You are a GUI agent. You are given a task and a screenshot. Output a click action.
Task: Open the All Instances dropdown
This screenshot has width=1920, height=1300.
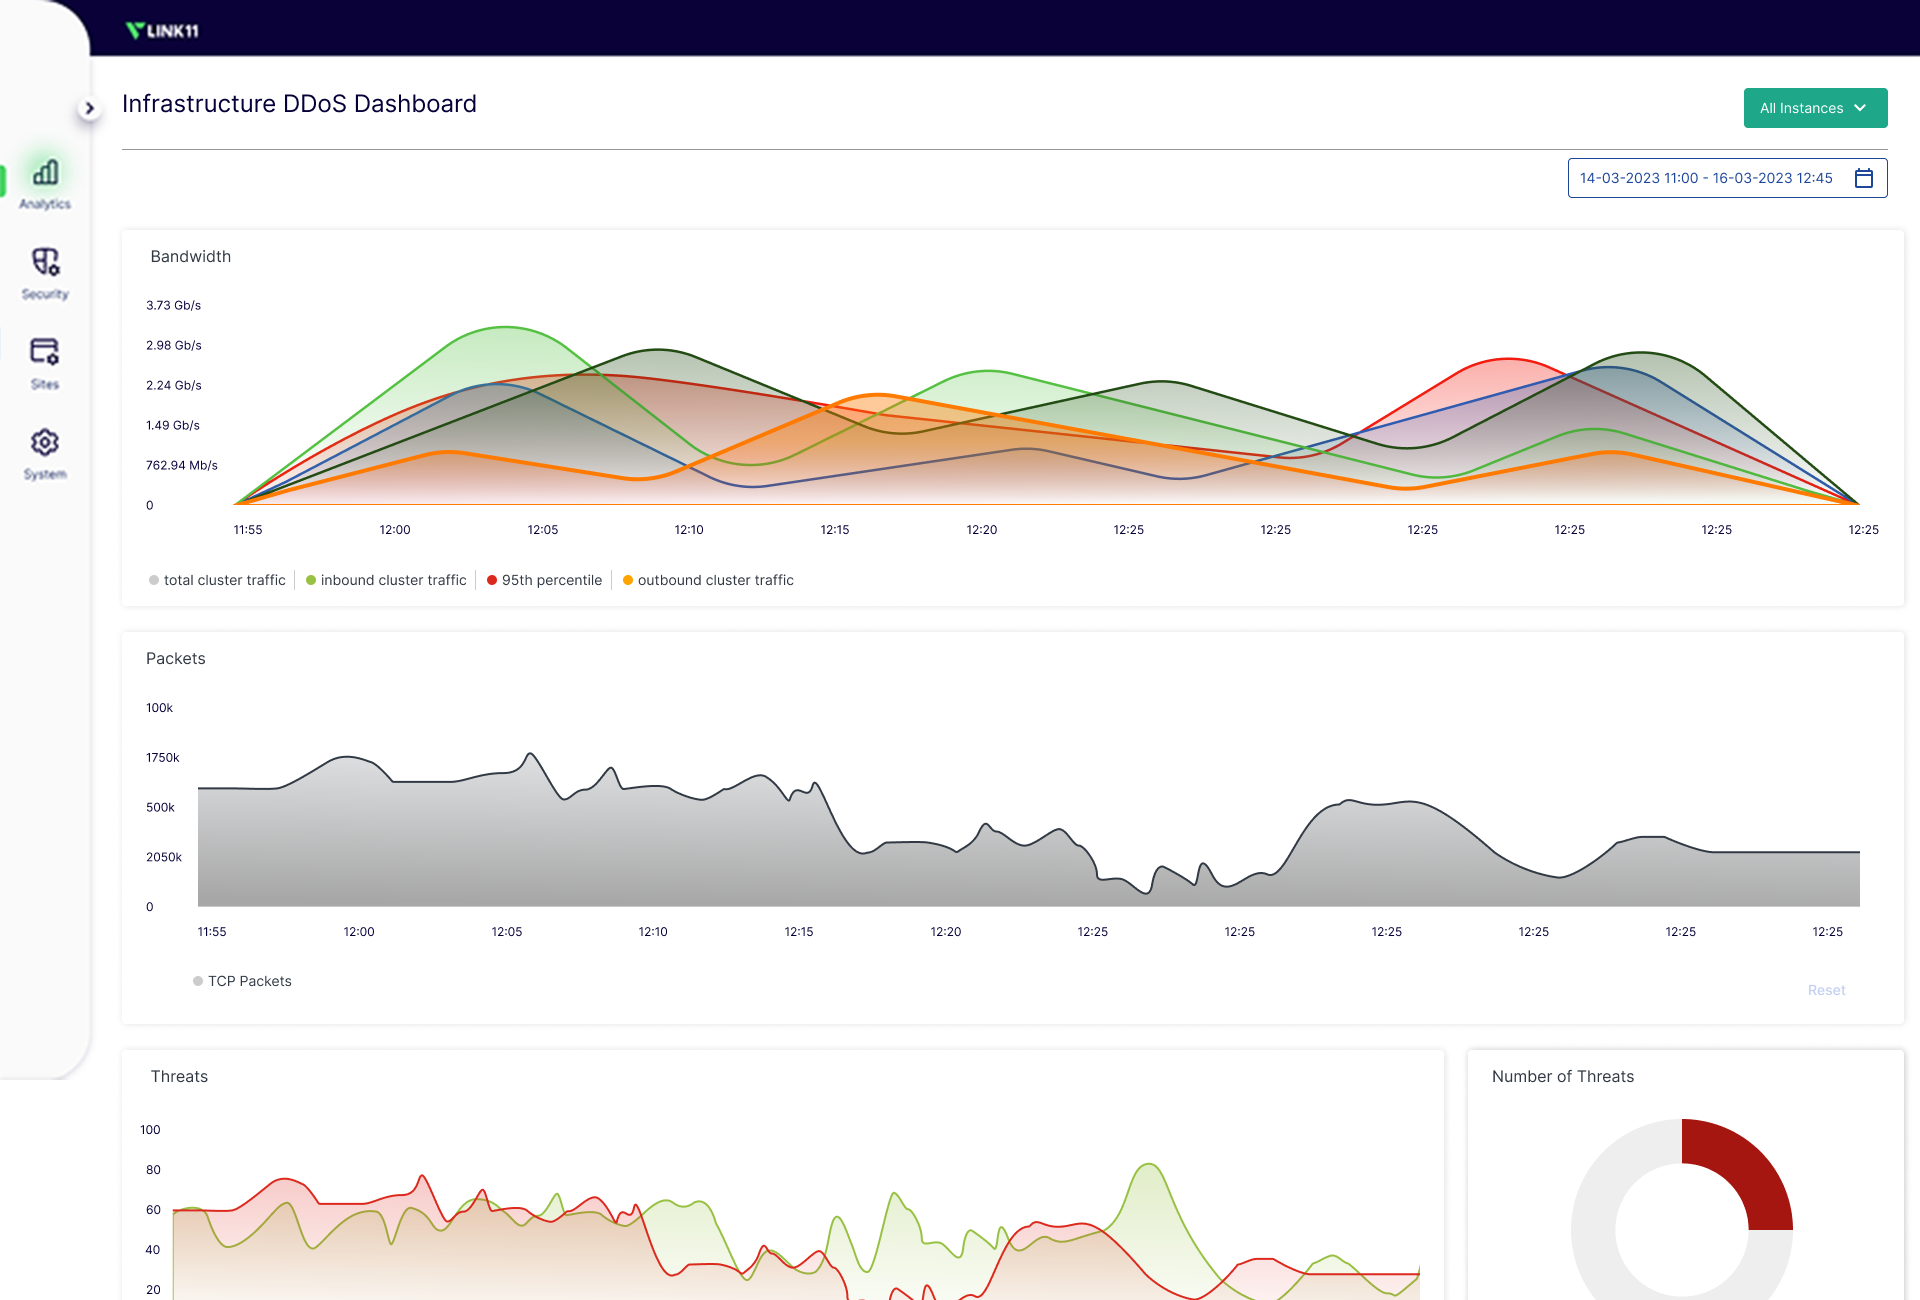(x=1801, y=108)
